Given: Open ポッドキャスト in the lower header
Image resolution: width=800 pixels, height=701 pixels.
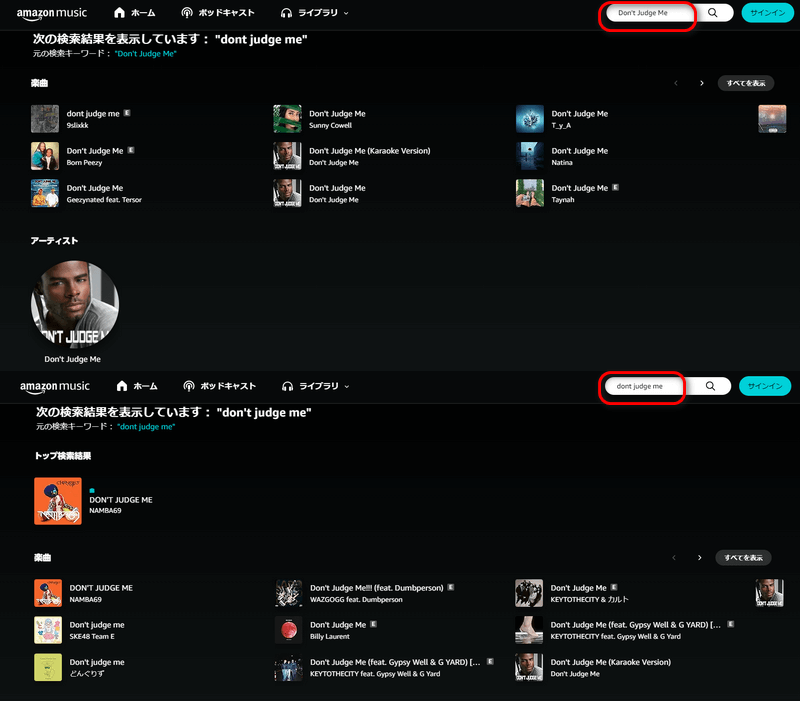Looking at the screenshot, I should 219,386.
